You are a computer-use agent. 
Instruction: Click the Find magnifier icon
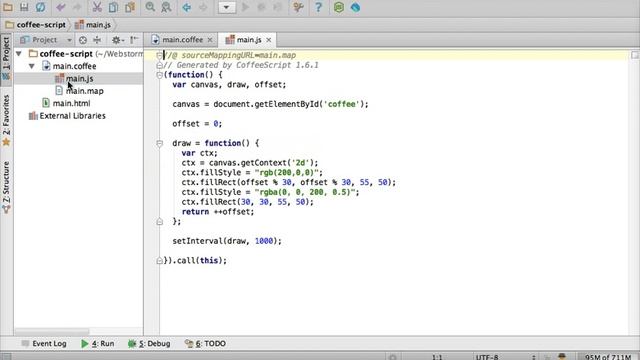(150, 7)
